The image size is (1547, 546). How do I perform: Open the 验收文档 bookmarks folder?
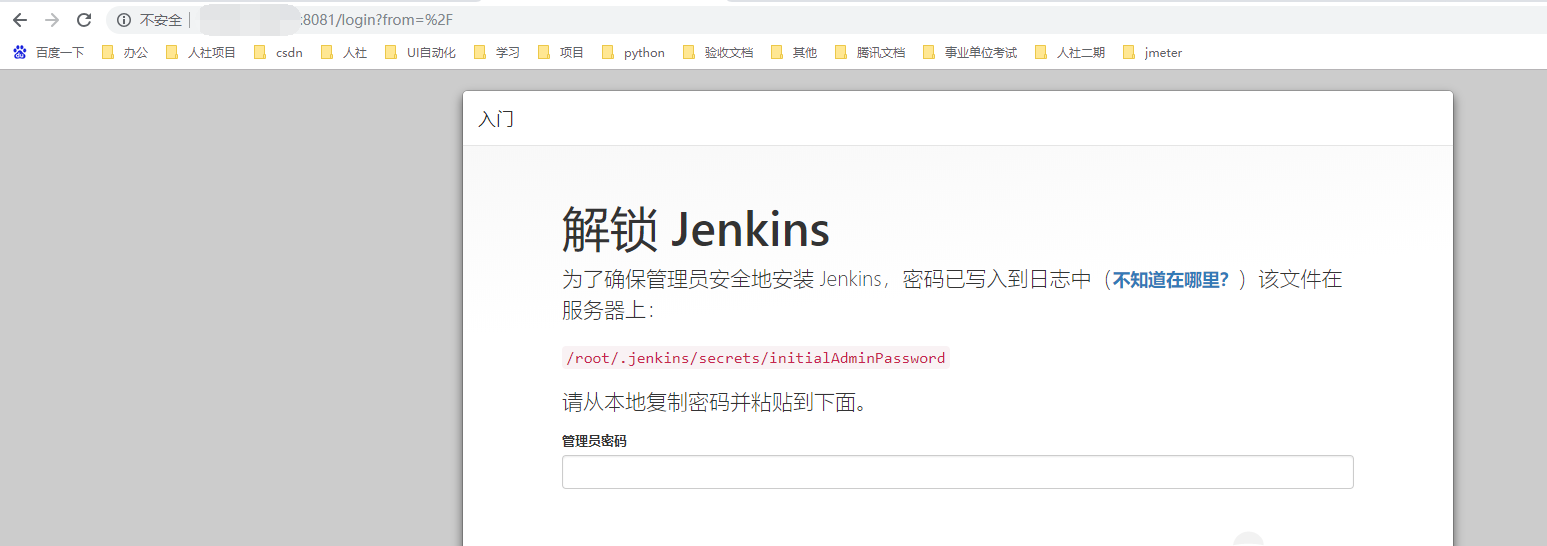point(717,53)
